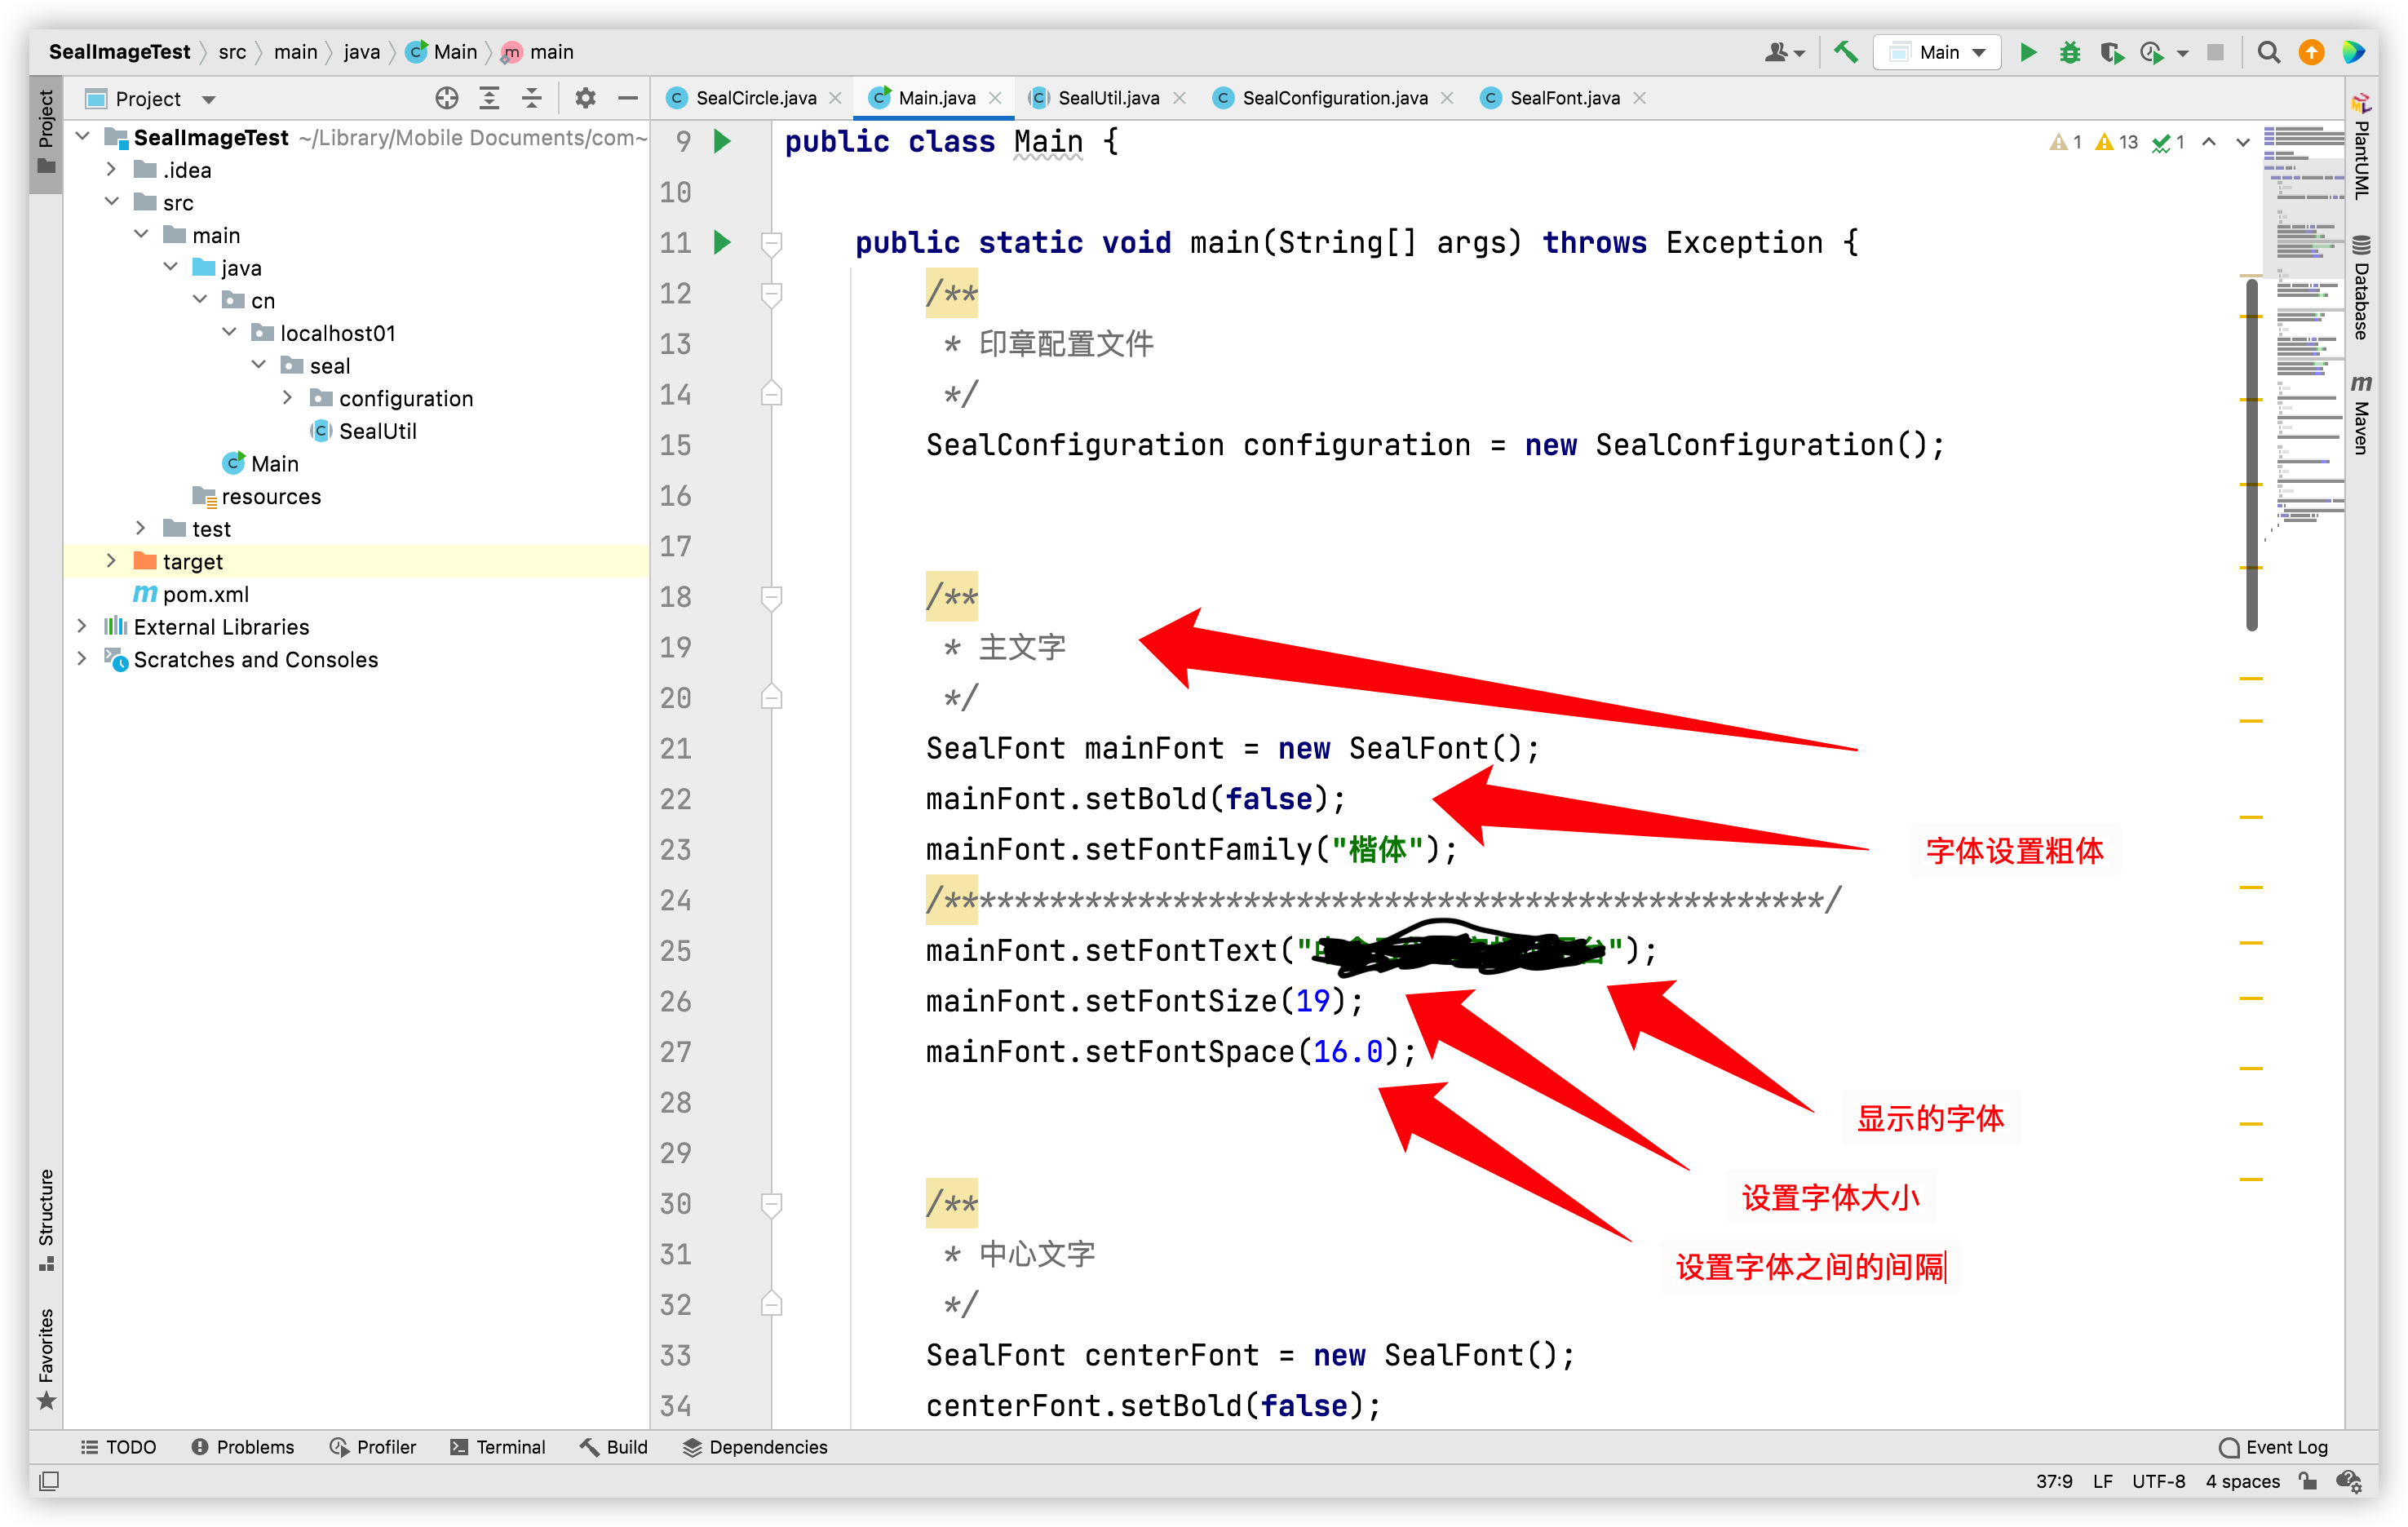Fold the main method at line 11
Viewport: 2408px width, 1527px height.
pos(771,242)
